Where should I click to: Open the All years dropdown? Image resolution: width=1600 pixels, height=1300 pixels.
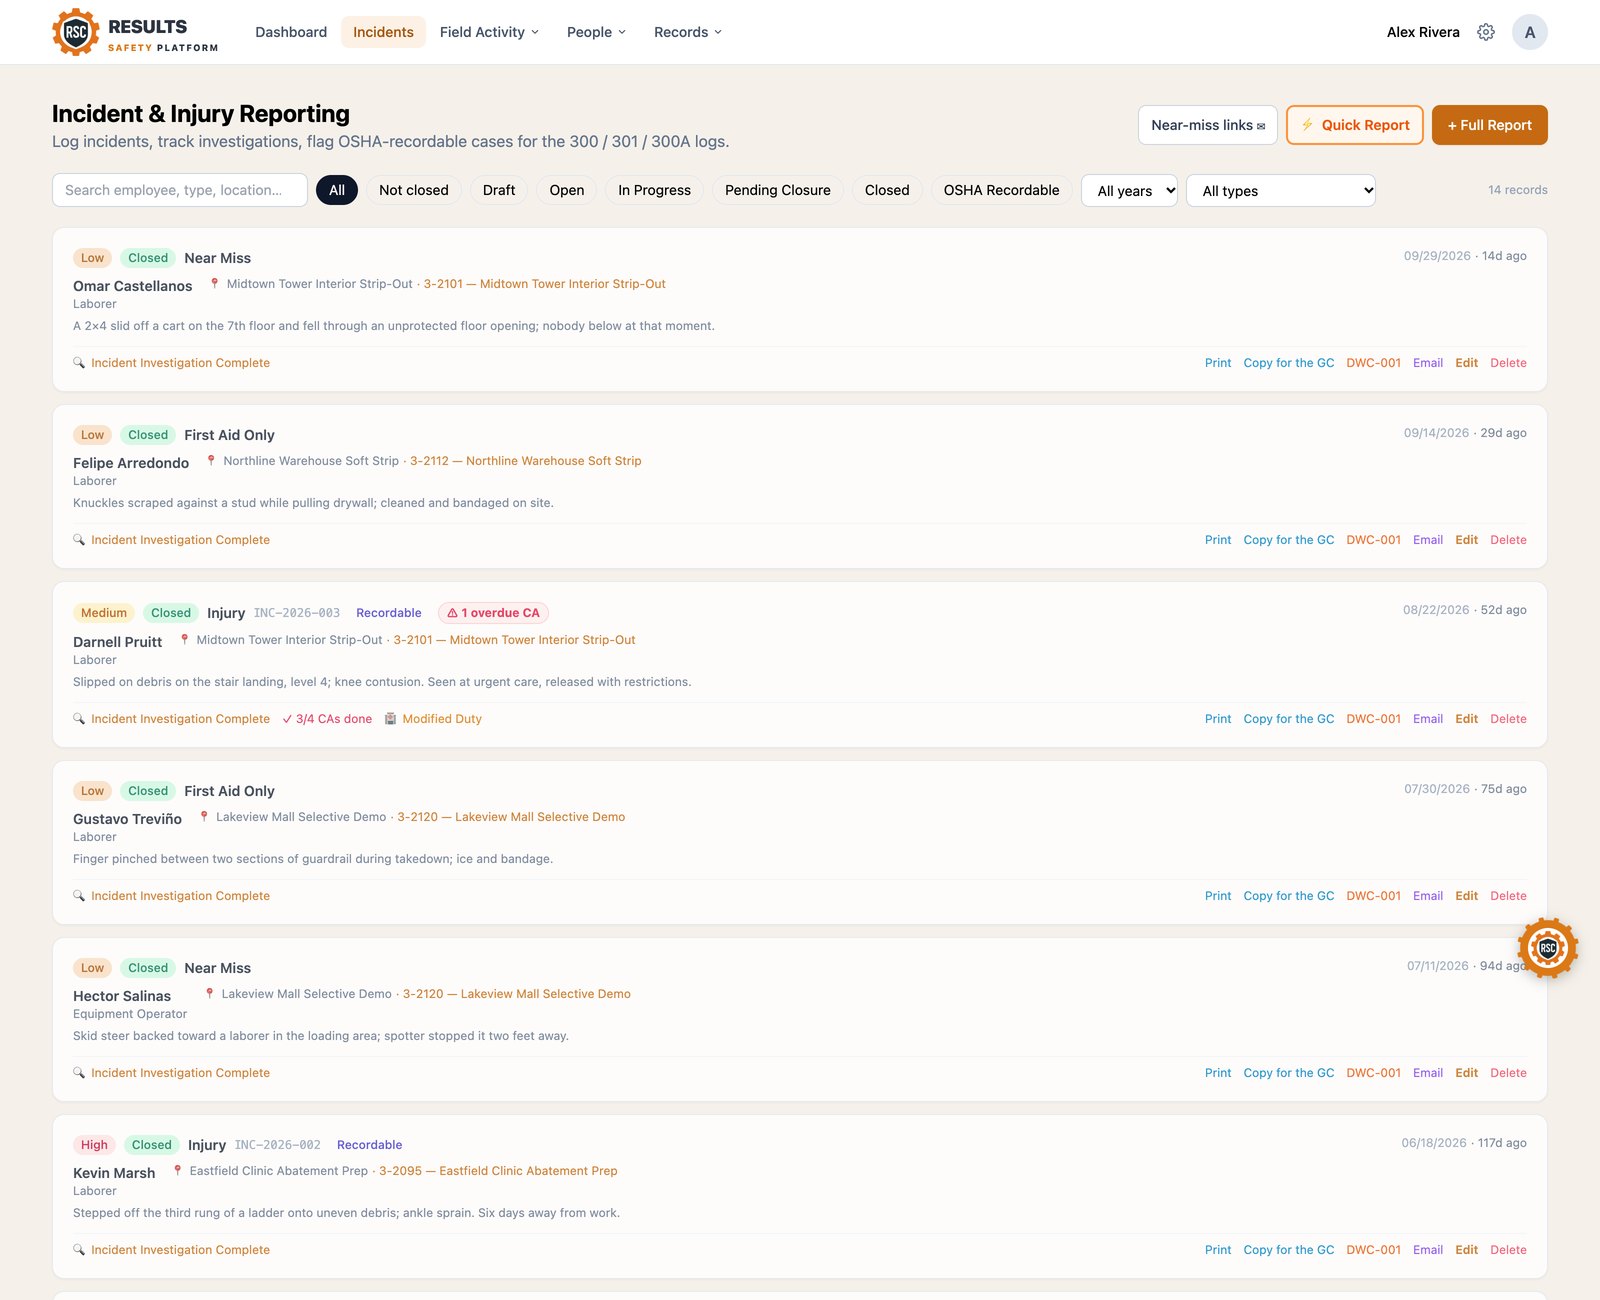(1129, 191)
